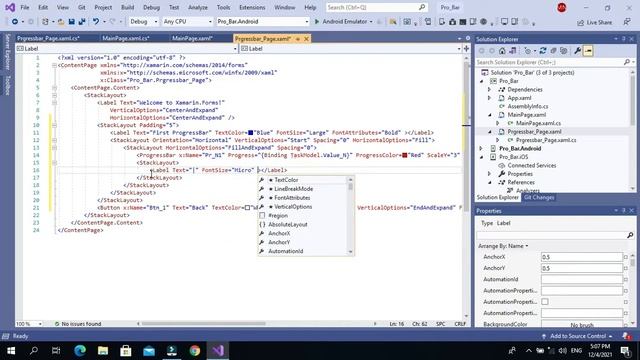The width and height of the screenshot is (640, 360).
Task: Open the Any CPU platform dropdown
Action: 187,22
